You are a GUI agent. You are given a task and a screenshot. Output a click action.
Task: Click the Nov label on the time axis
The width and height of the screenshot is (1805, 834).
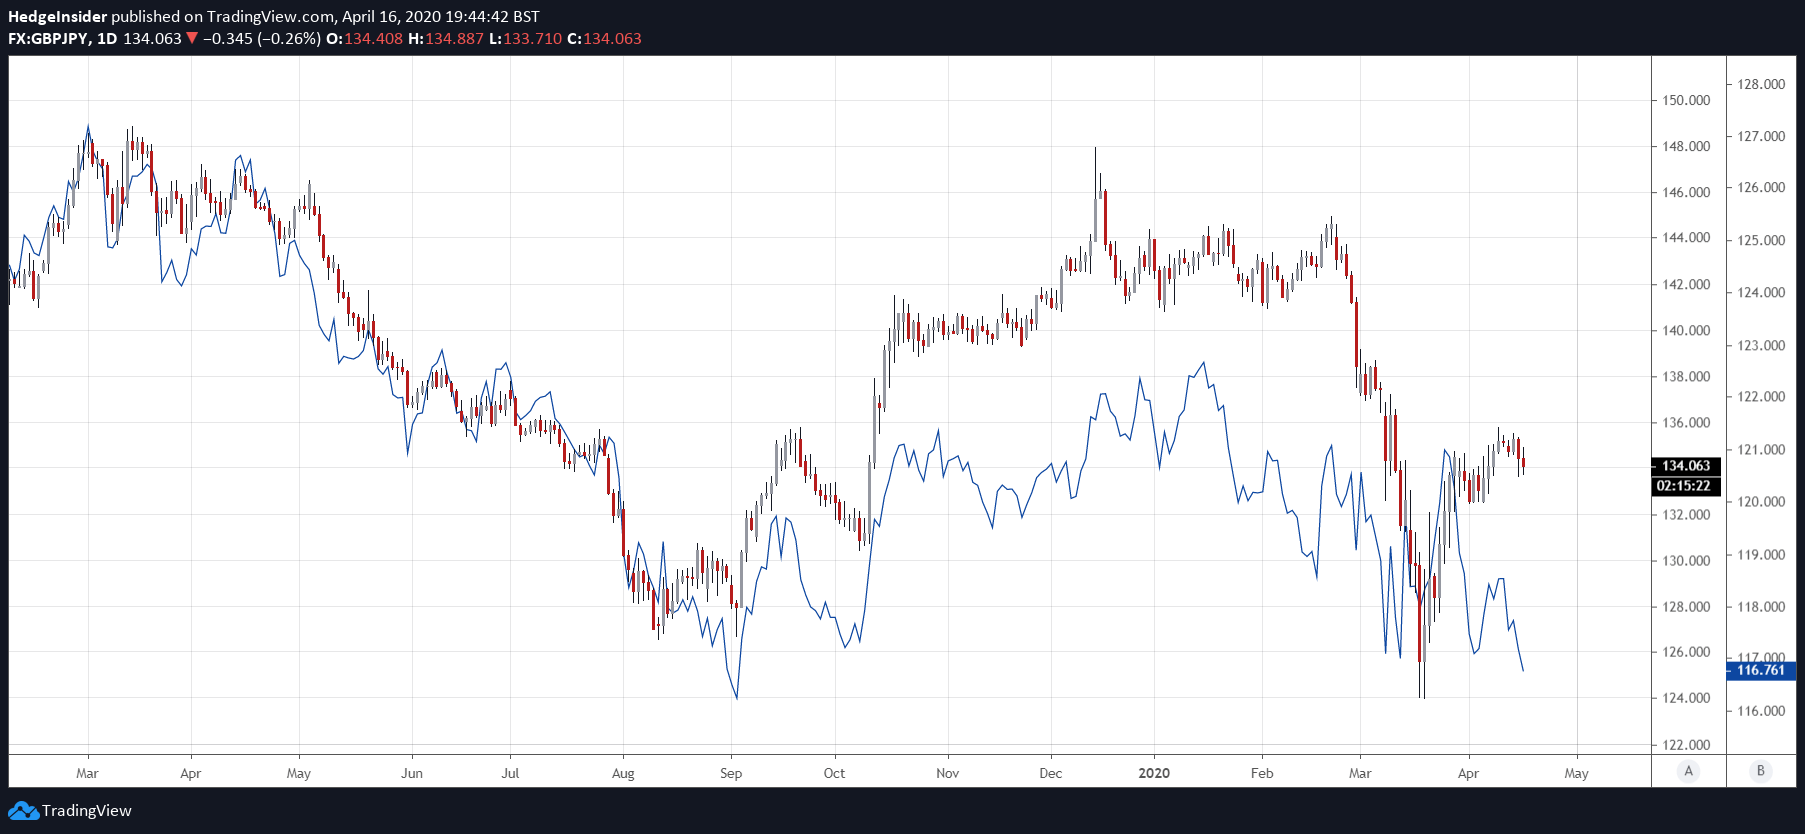coord(948,773)
